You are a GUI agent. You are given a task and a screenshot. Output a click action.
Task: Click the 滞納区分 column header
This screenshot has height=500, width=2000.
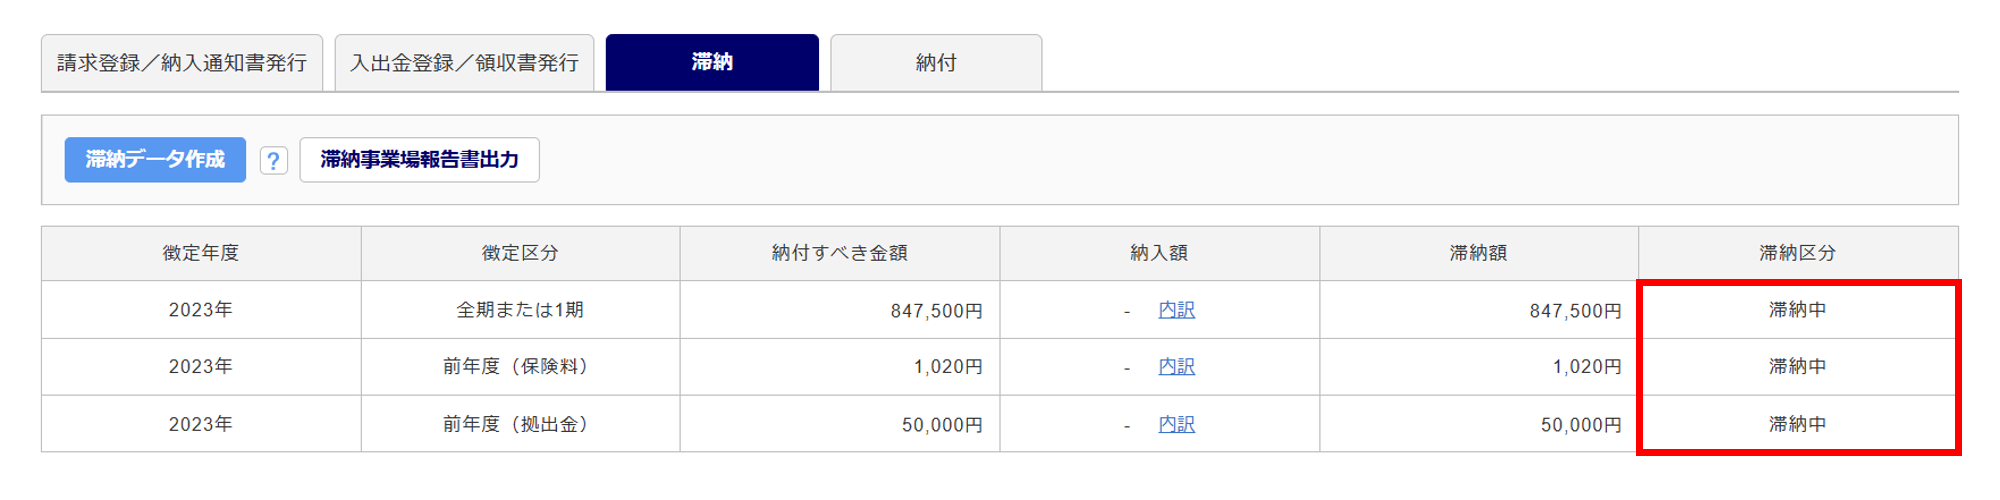point(1797,253)
